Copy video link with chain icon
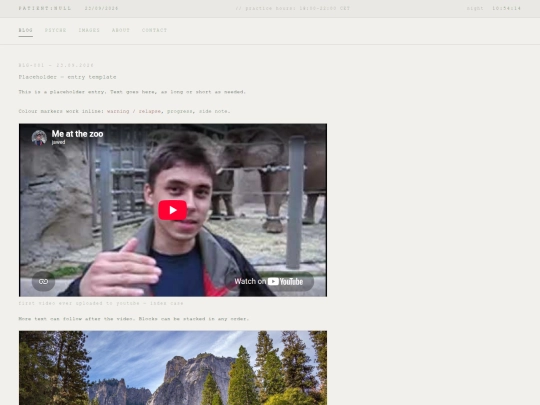 point(43,281)
